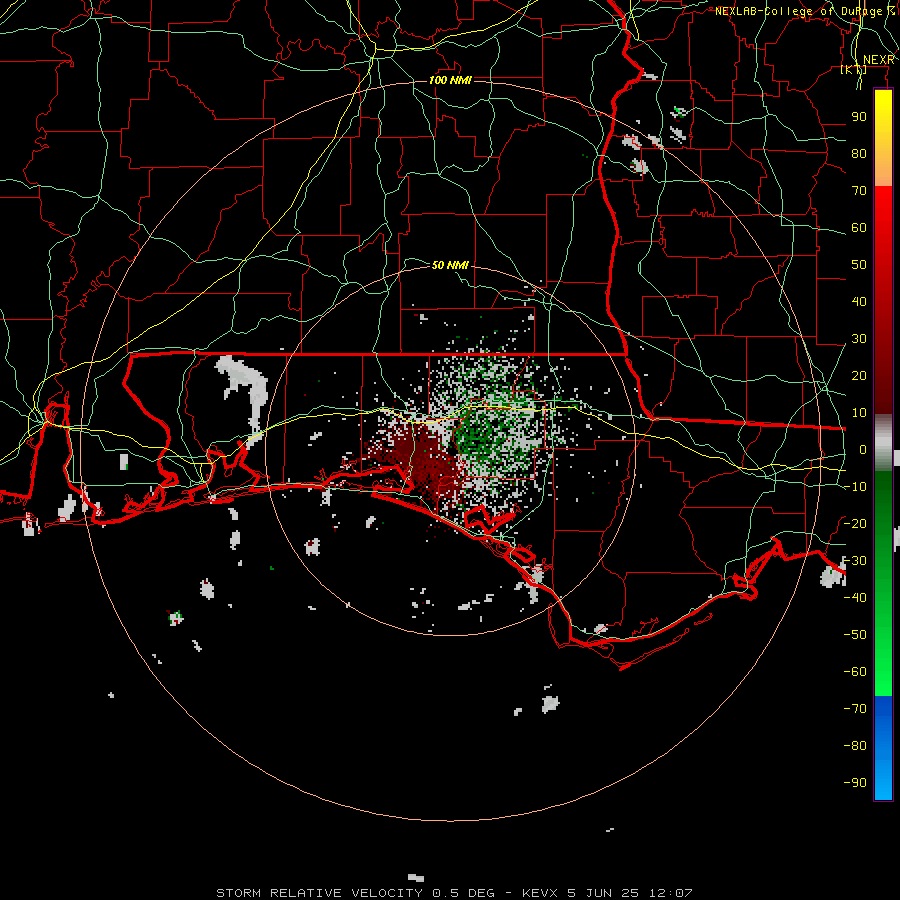Click the '0' label on velocity scale

click(x=862, y=449)
